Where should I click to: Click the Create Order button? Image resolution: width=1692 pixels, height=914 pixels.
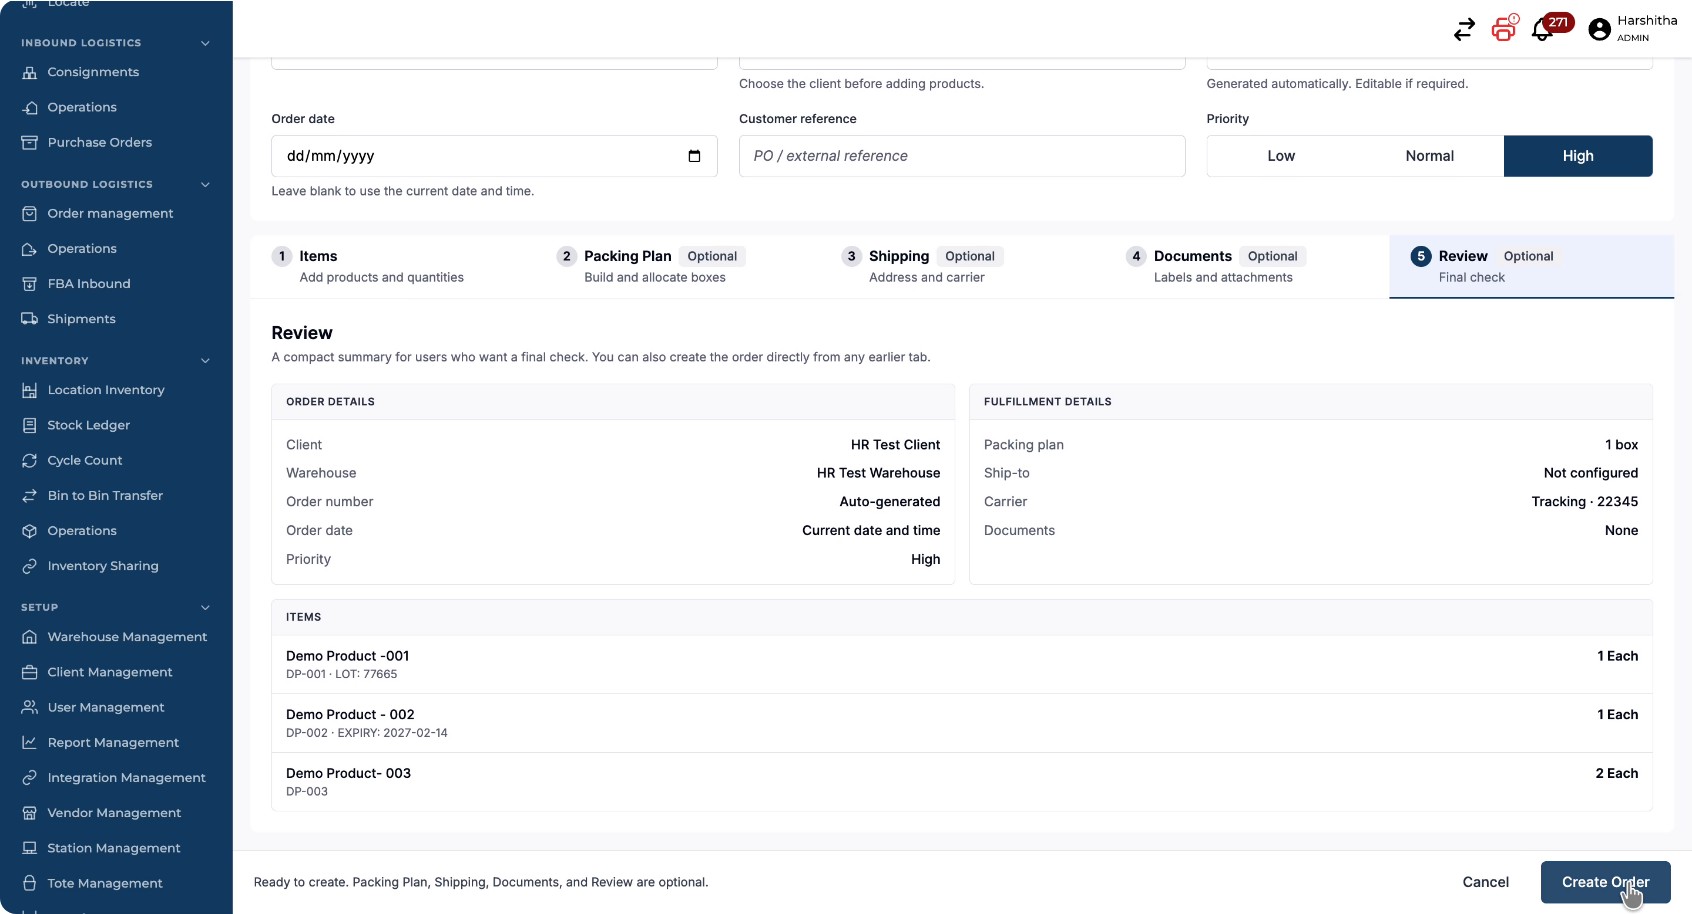pyautogui.click(x=1605, y=882)
